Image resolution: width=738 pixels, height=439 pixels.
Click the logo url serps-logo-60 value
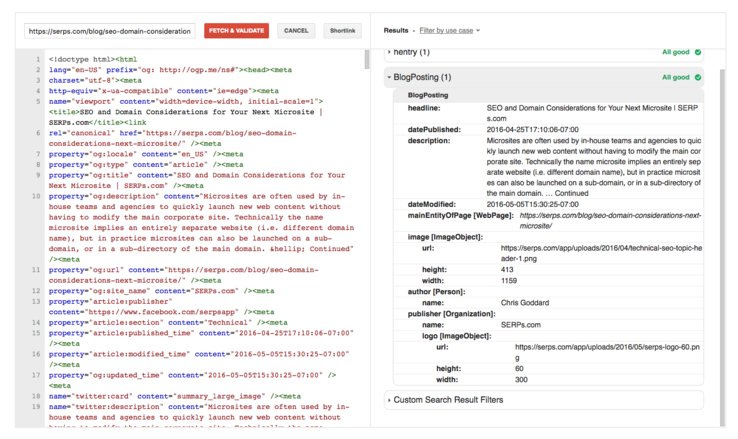607,352
